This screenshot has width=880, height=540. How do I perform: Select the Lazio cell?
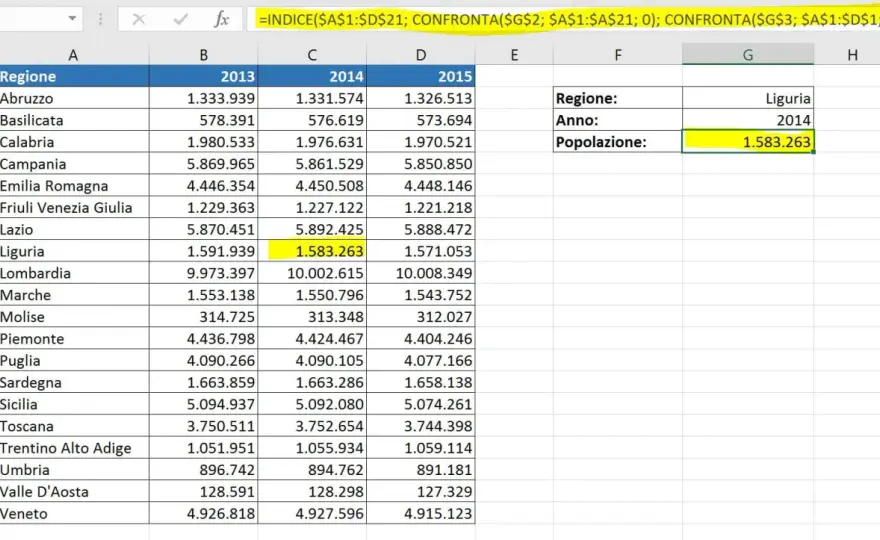click(75, 230)
